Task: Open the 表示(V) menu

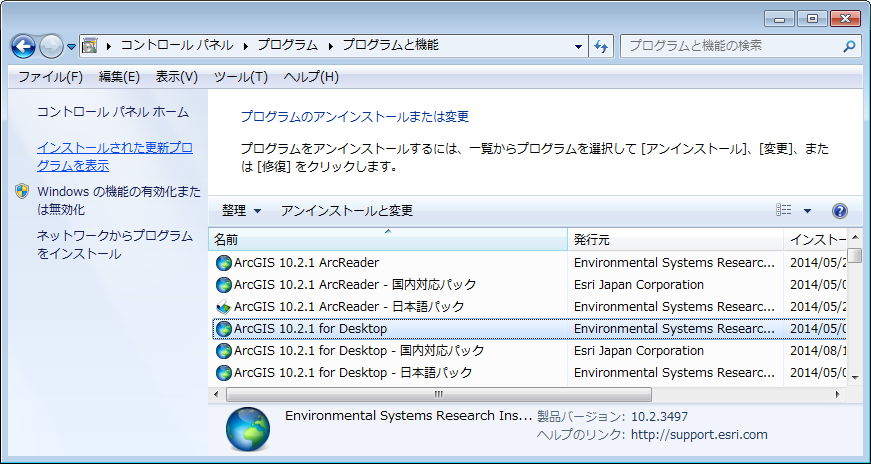Action: pos(177,77)
